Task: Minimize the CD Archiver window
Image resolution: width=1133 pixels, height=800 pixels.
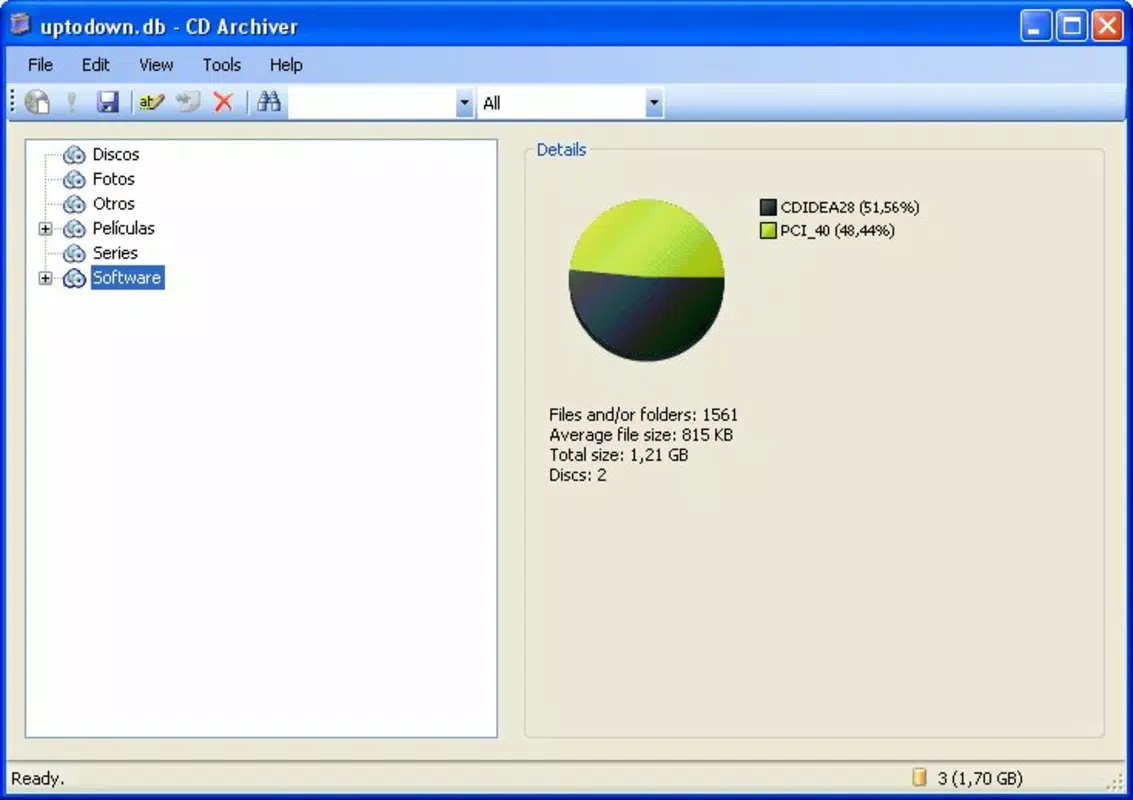Action: pos(1035,27)
